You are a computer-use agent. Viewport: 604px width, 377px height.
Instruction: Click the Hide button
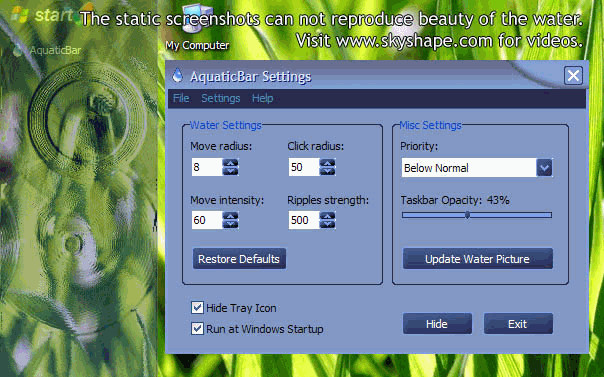tap(437, 323)
